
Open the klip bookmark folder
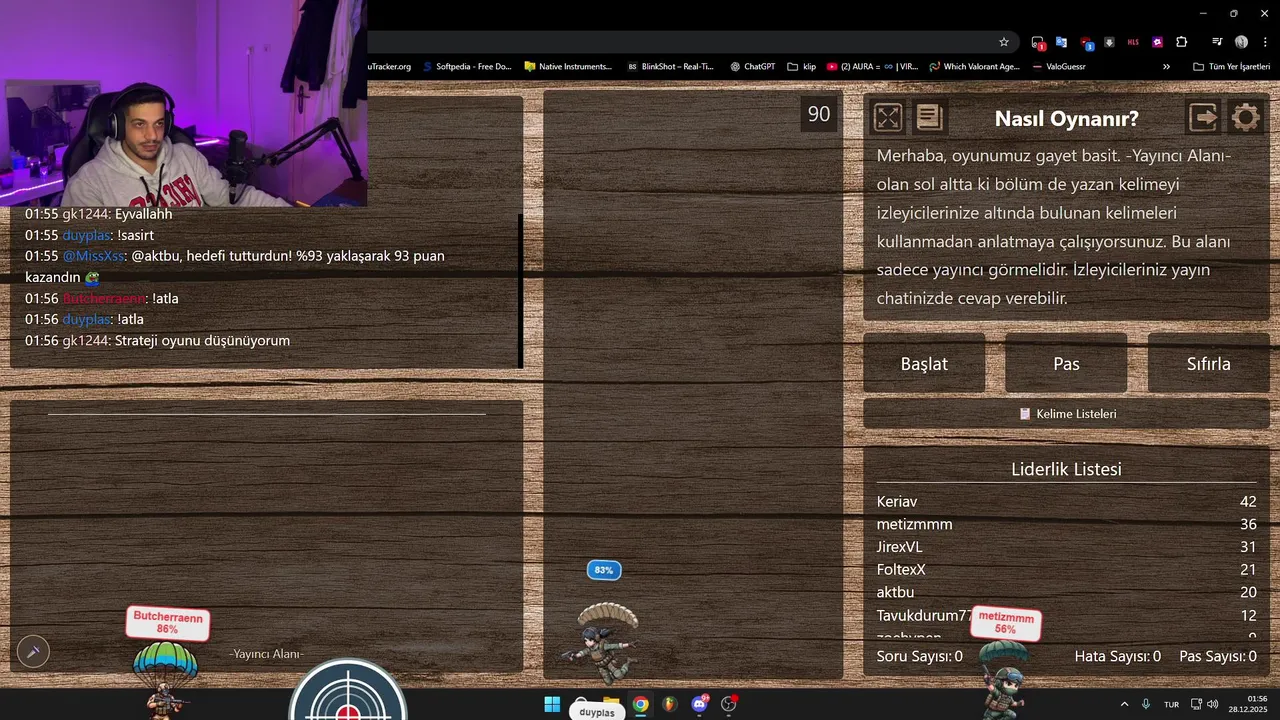802,67
